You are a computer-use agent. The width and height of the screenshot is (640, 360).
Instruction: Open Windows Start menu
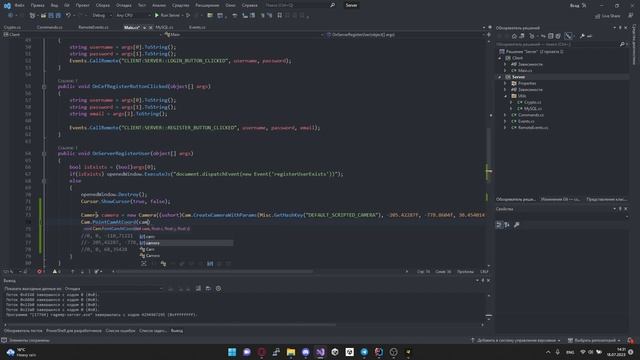(232, 352)
